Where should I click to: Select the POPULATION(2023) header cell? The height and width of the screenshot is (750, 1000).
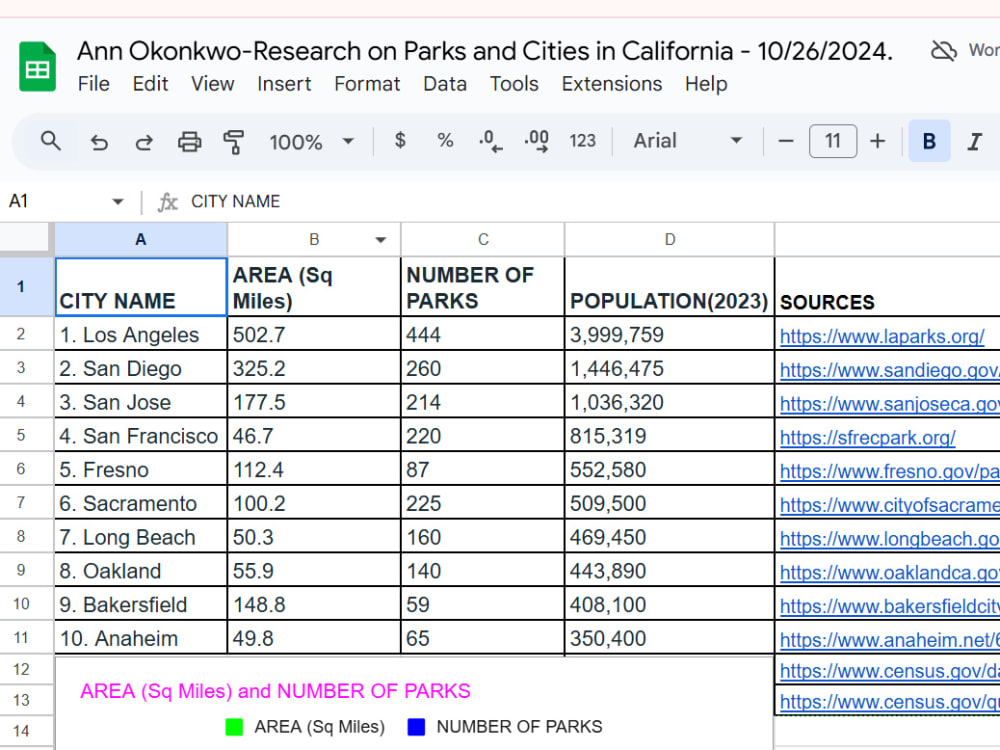tap(670, 287)
